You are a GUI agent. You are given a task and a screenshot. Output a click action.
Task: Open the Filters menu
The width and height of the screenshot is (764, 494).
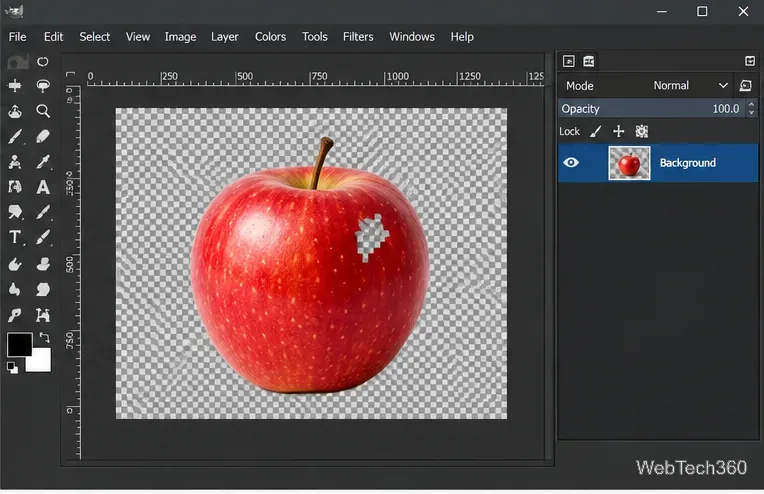[x=358, y=37]
